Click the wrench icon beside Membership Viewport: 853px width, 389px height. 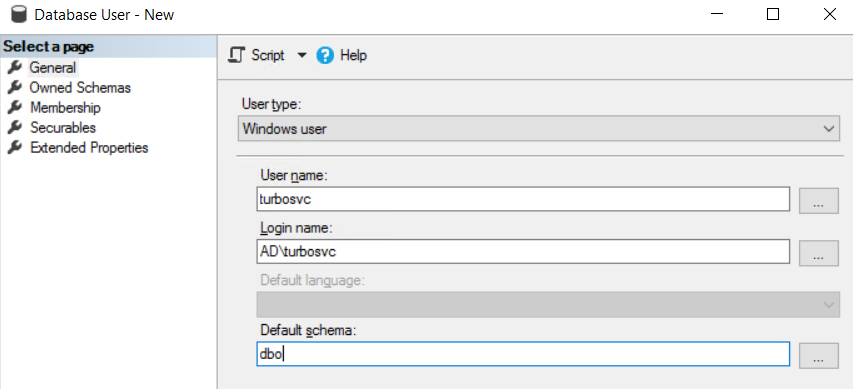[x=15, y=108]
